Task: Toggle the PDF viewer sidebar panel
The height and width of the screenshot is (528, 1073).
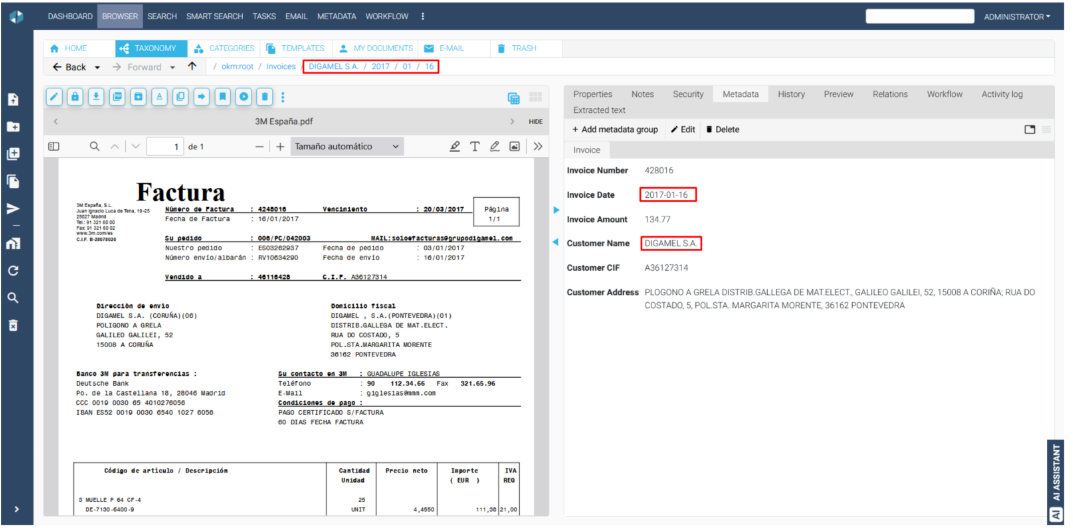Action: [x=55, y=147]
